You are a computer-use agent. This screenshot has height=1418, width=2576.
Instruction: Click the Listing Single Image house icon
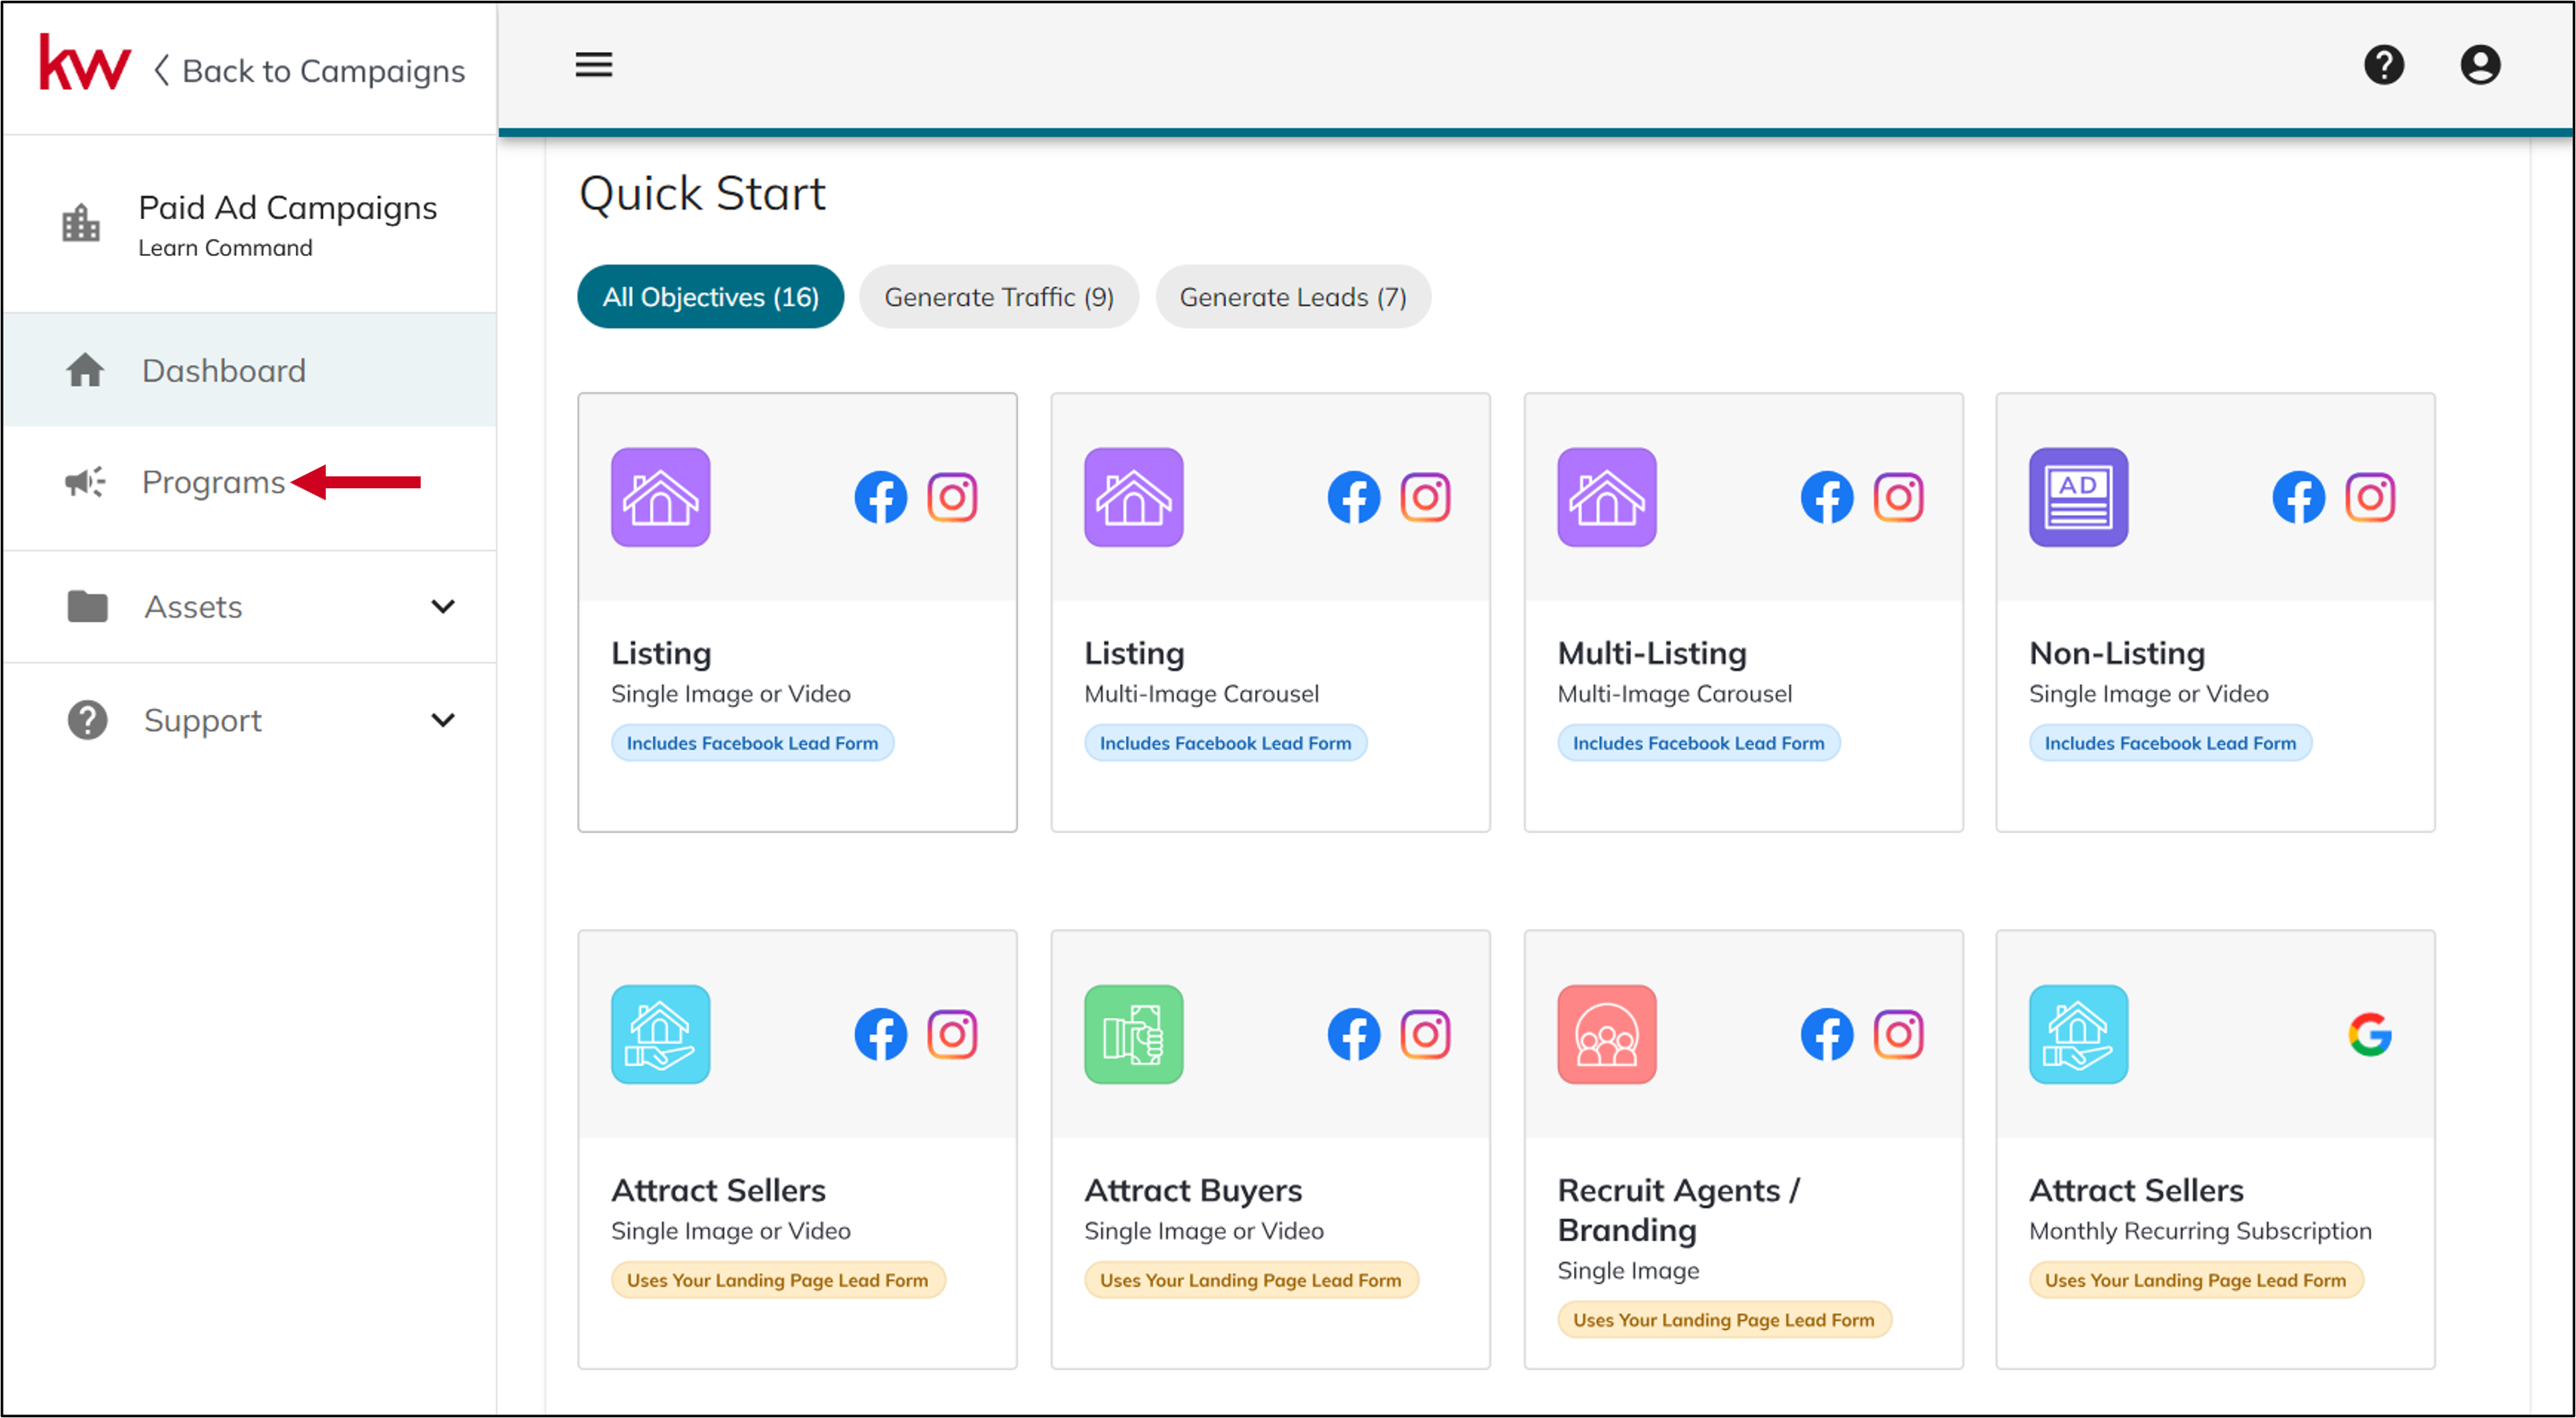point(661,497)
